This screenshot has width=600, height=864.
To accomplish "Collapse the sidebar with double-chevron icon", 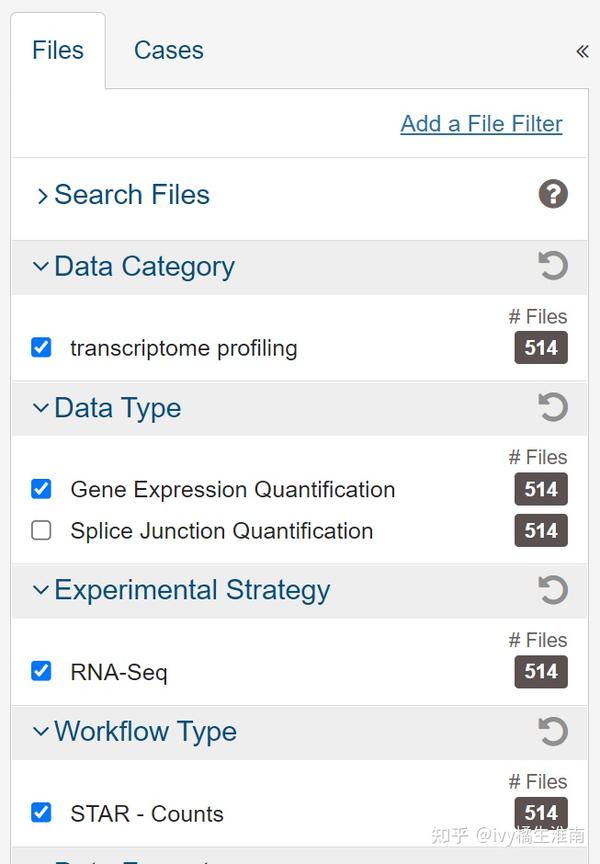I will pos(582,51).
